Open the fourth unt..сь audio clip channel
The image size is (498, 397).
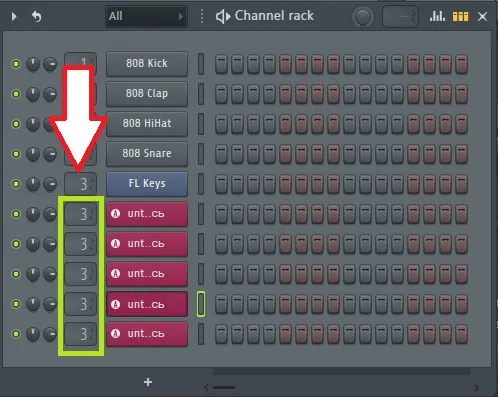tap(147, 304)
